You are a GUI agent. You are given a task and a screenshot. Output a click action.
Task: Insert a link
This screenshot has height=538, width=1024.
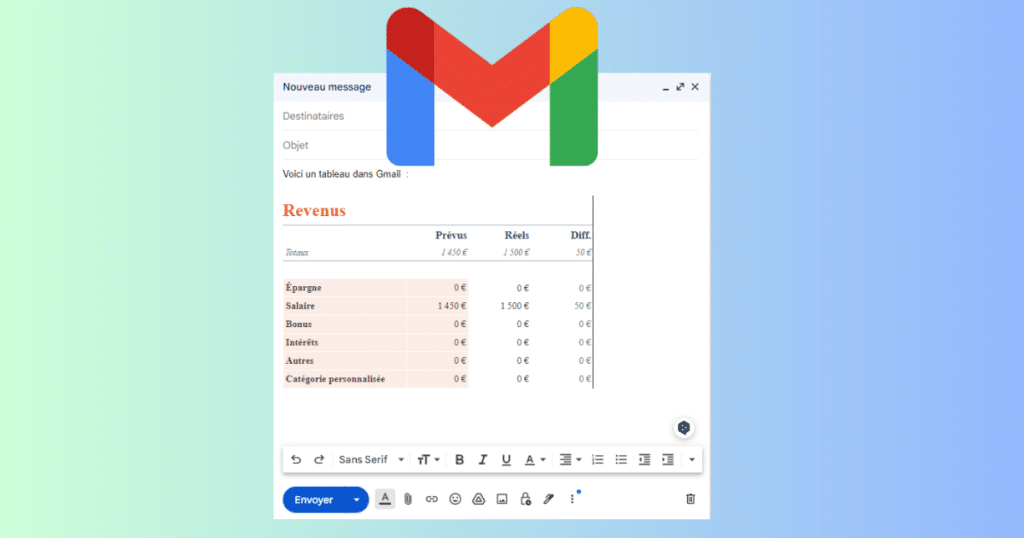tap(432, 499)
